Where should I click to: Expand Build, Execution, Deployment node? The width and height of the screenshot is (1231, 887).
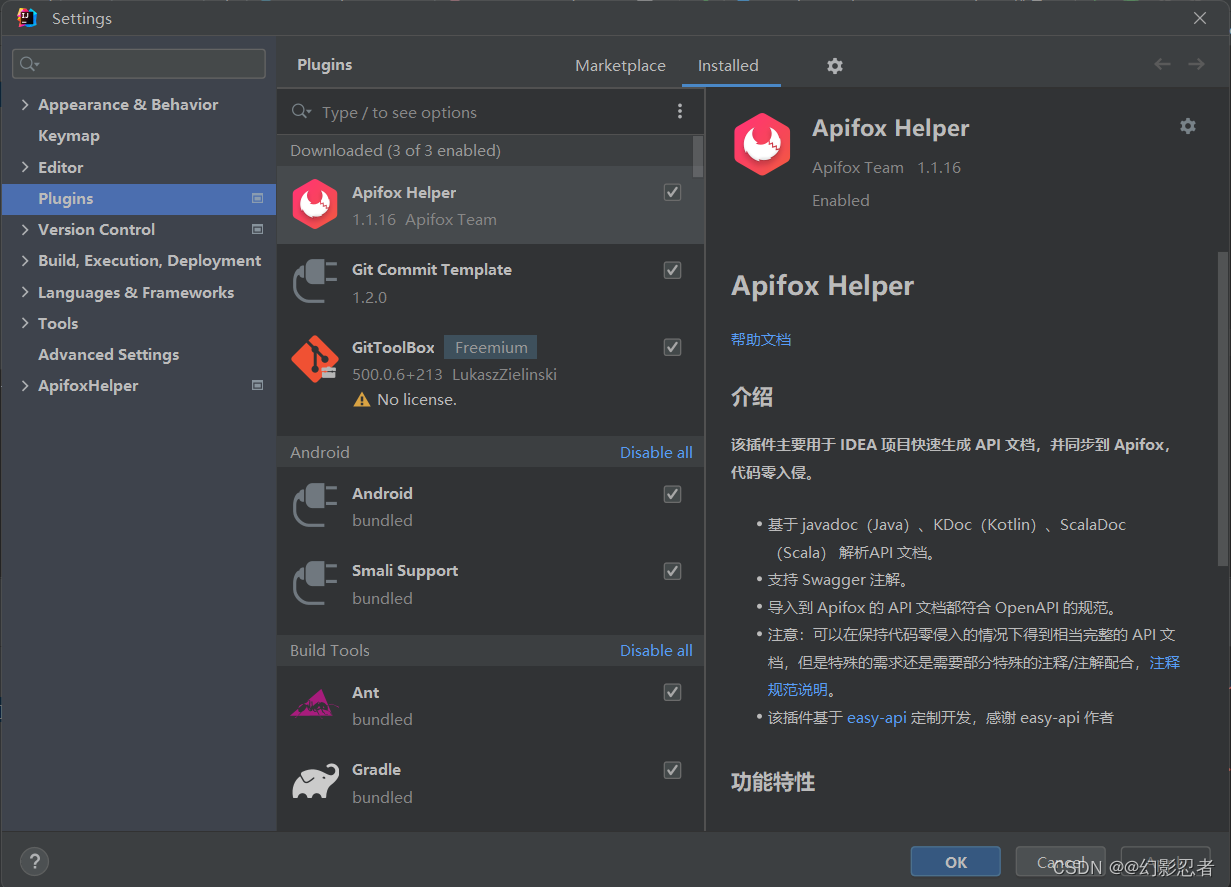25,260
